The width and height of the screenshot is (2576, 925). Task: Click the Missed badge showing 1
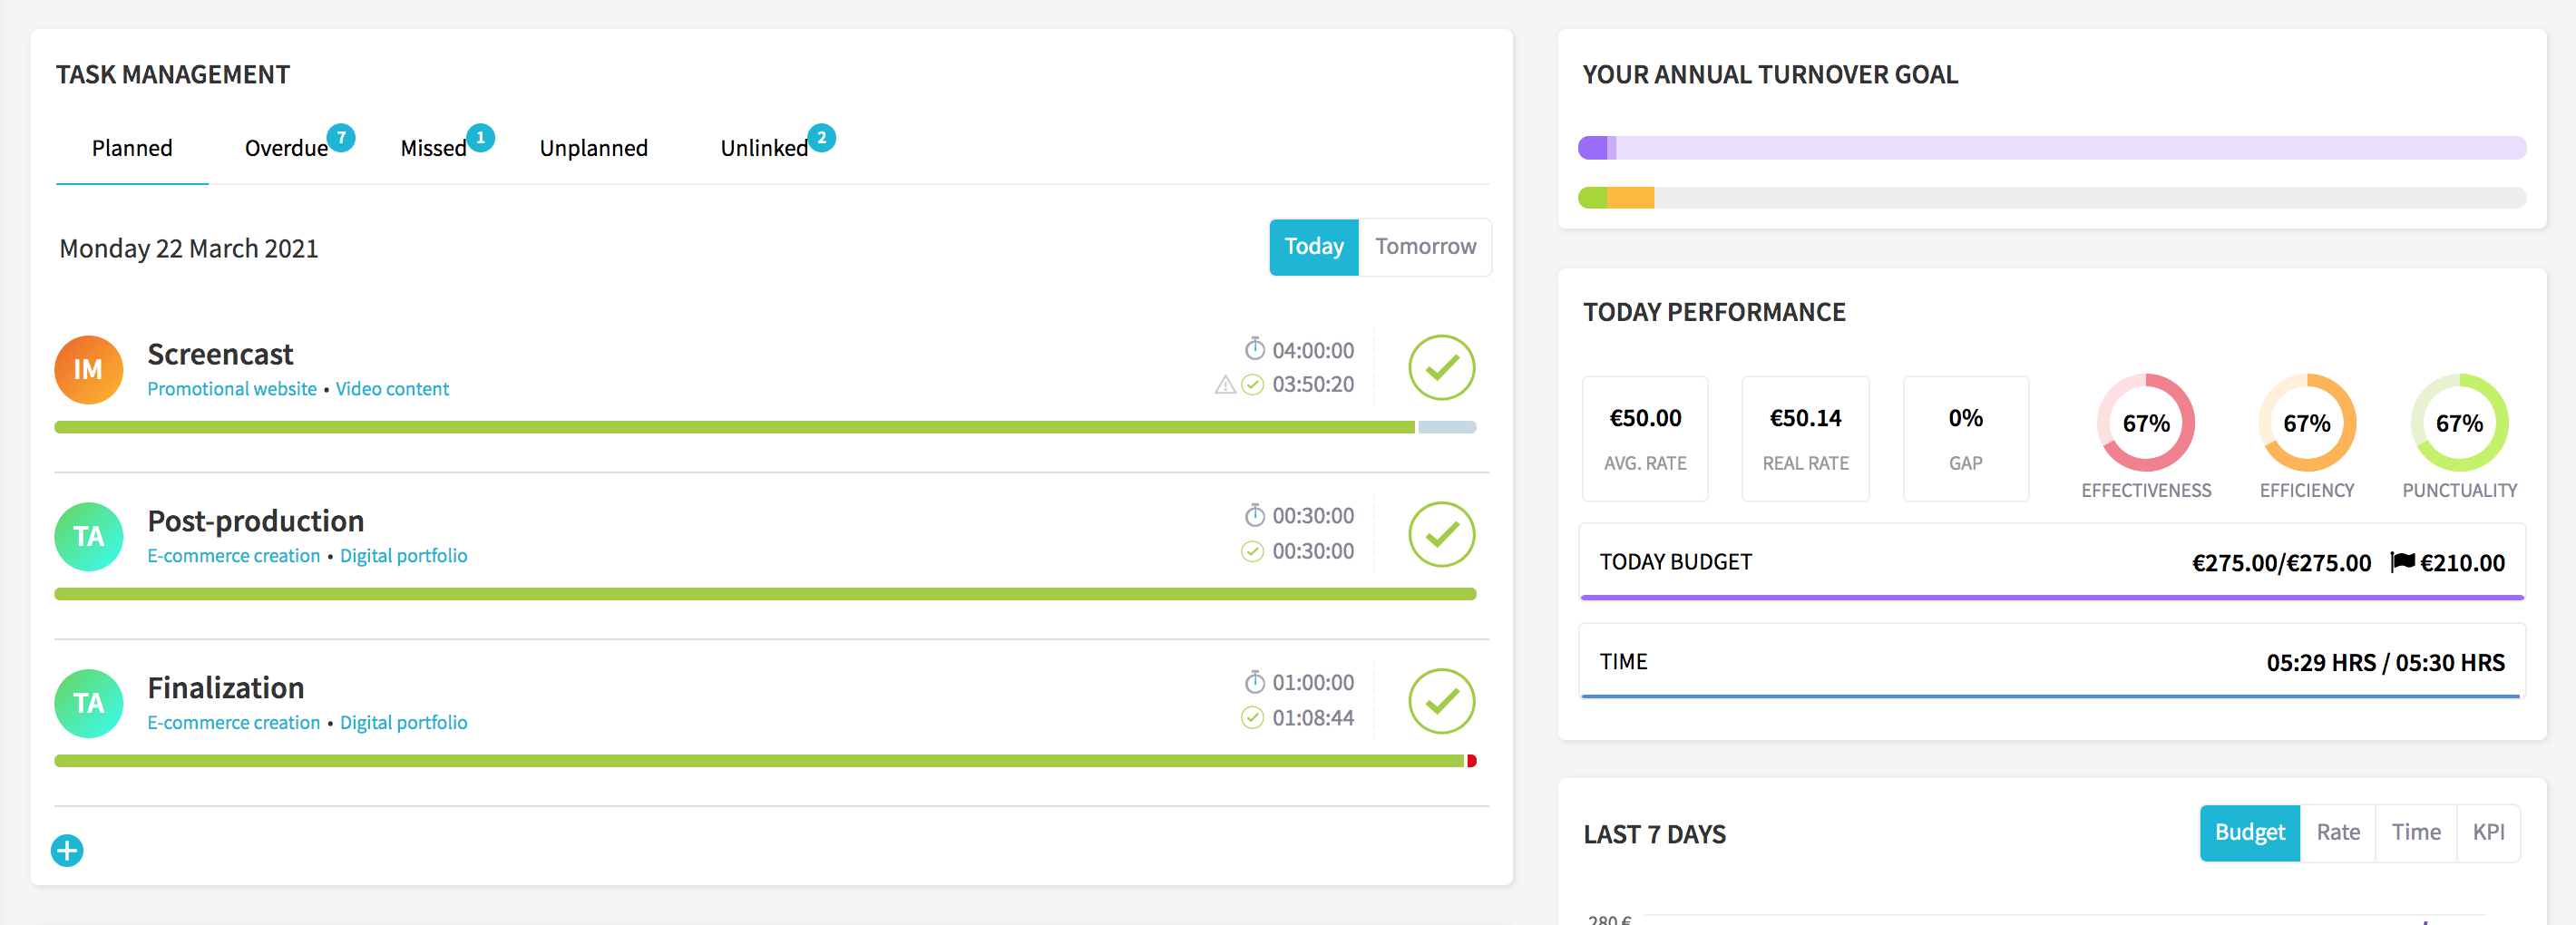click(x=480, y=137)
